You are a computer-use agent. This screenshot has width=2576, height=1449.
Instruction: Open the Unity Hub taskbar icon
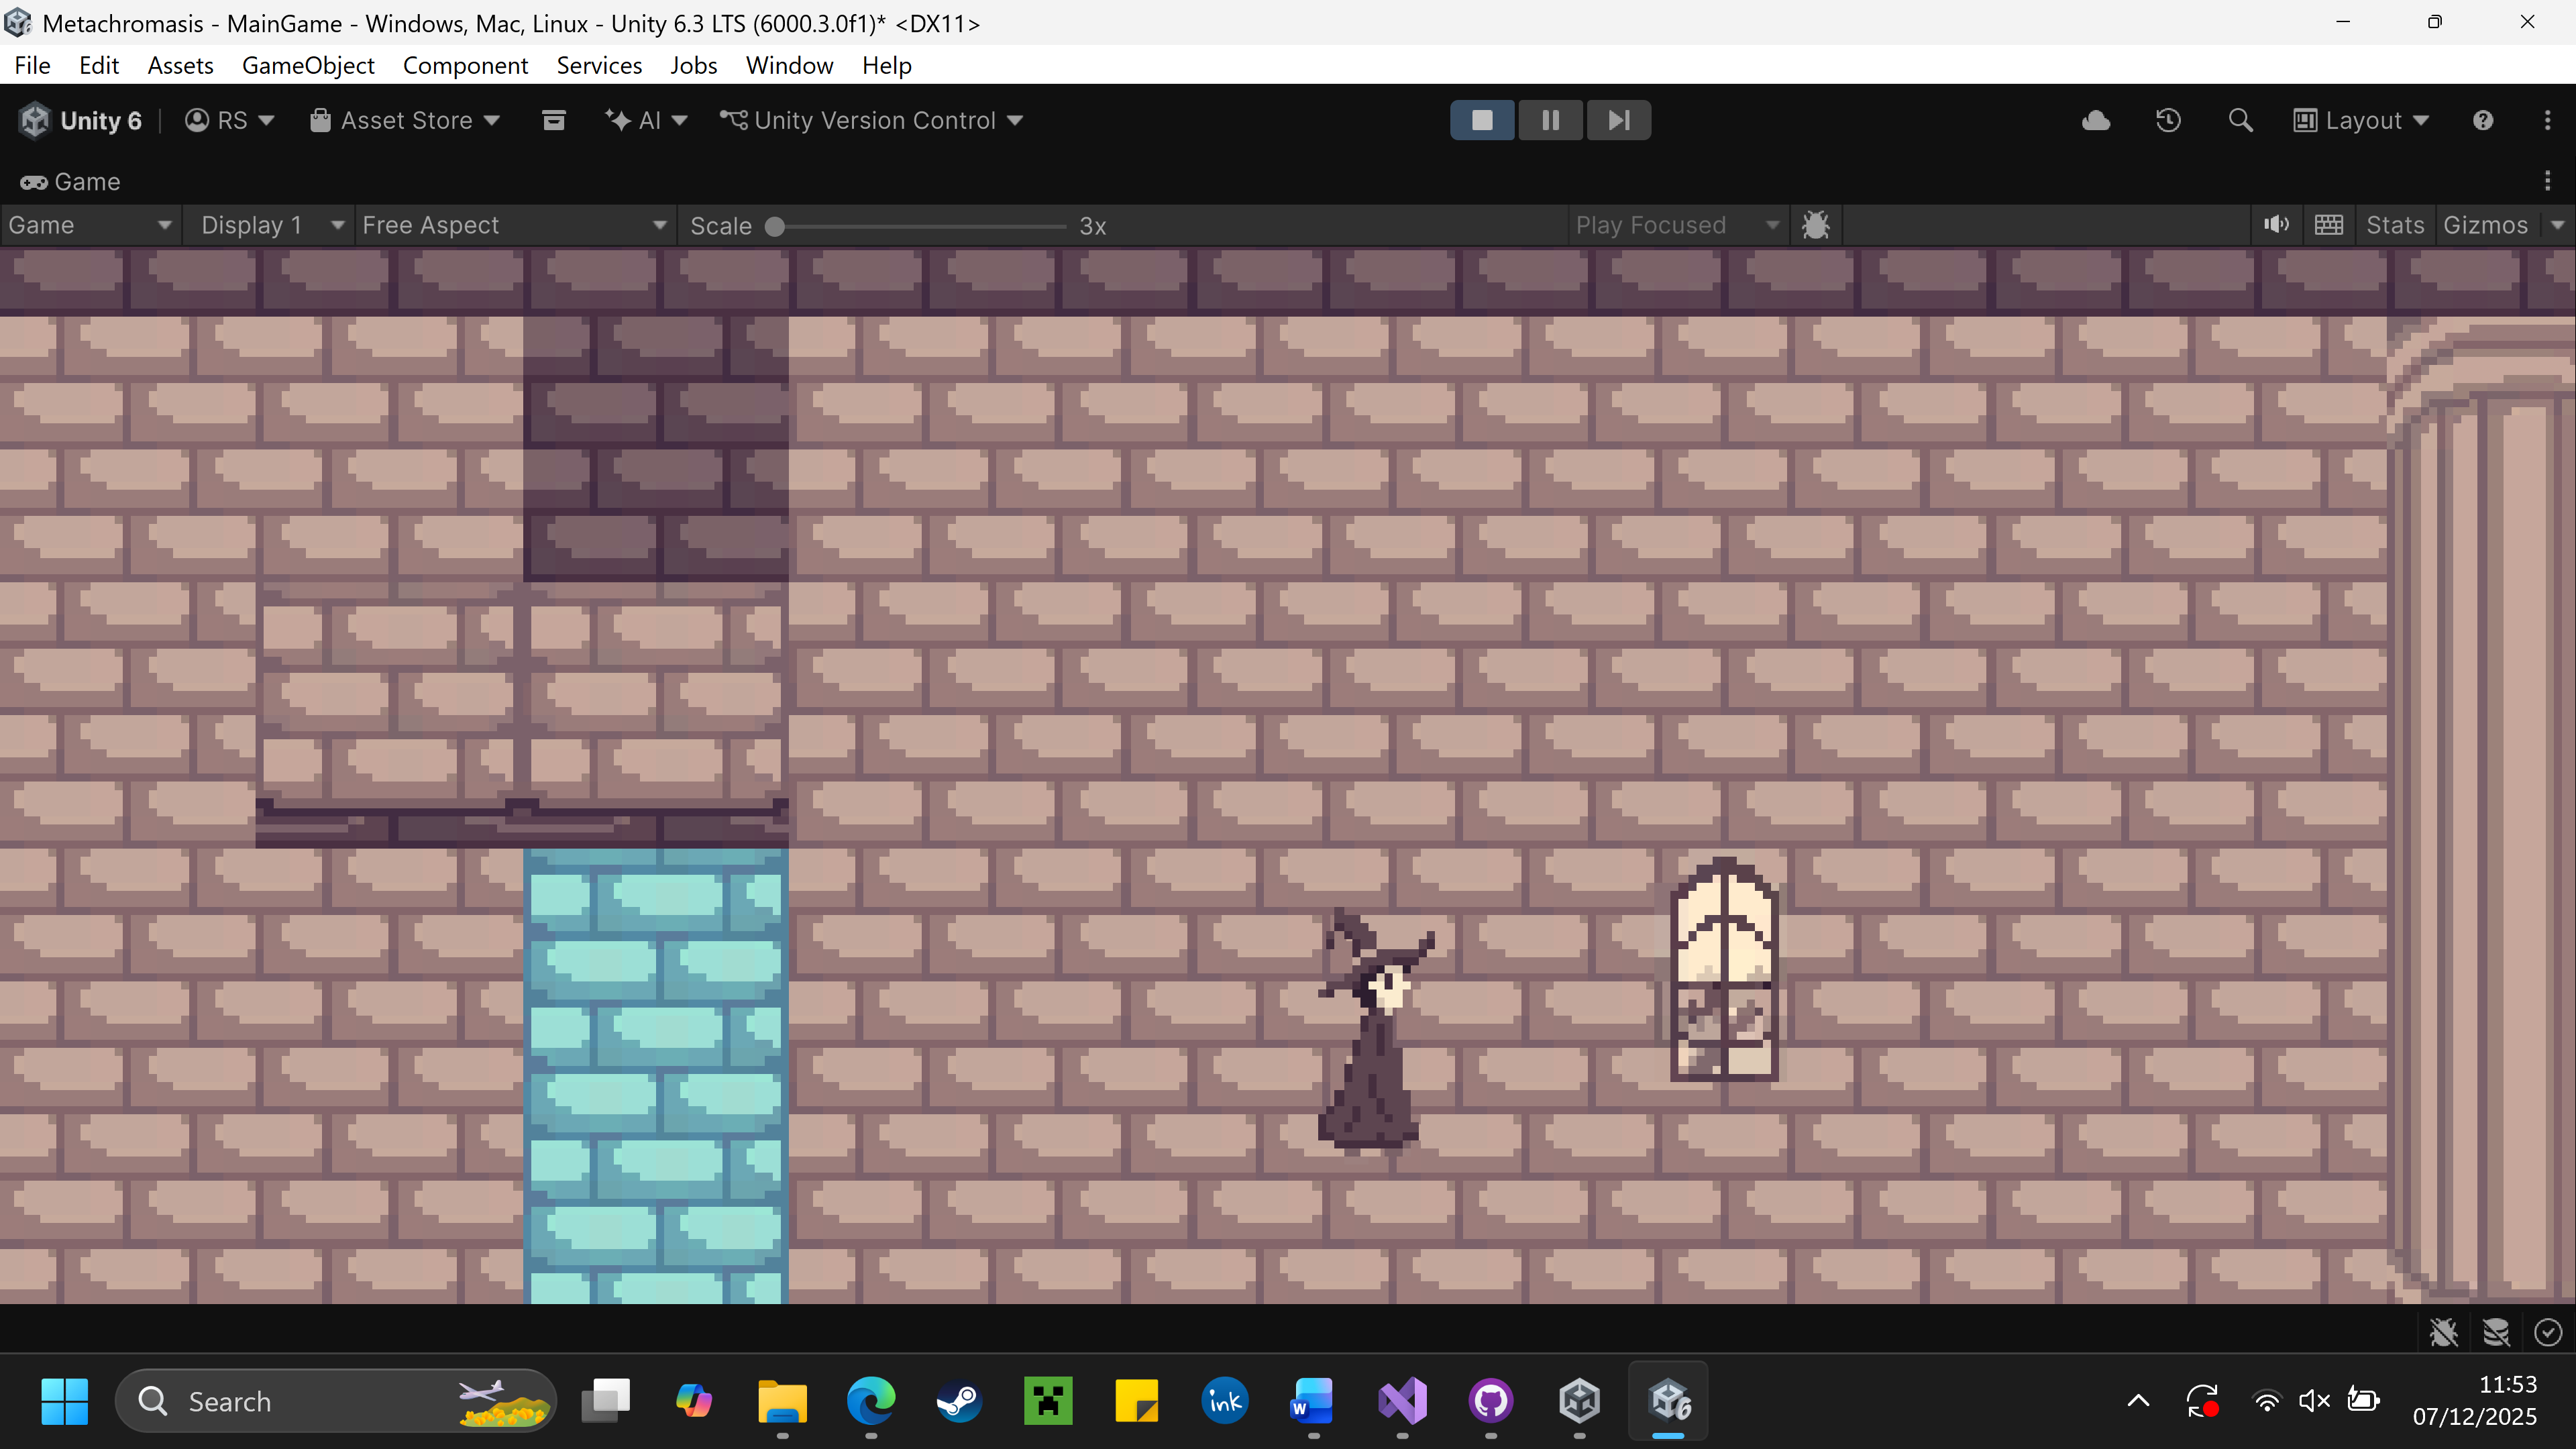[1579, 1401]
